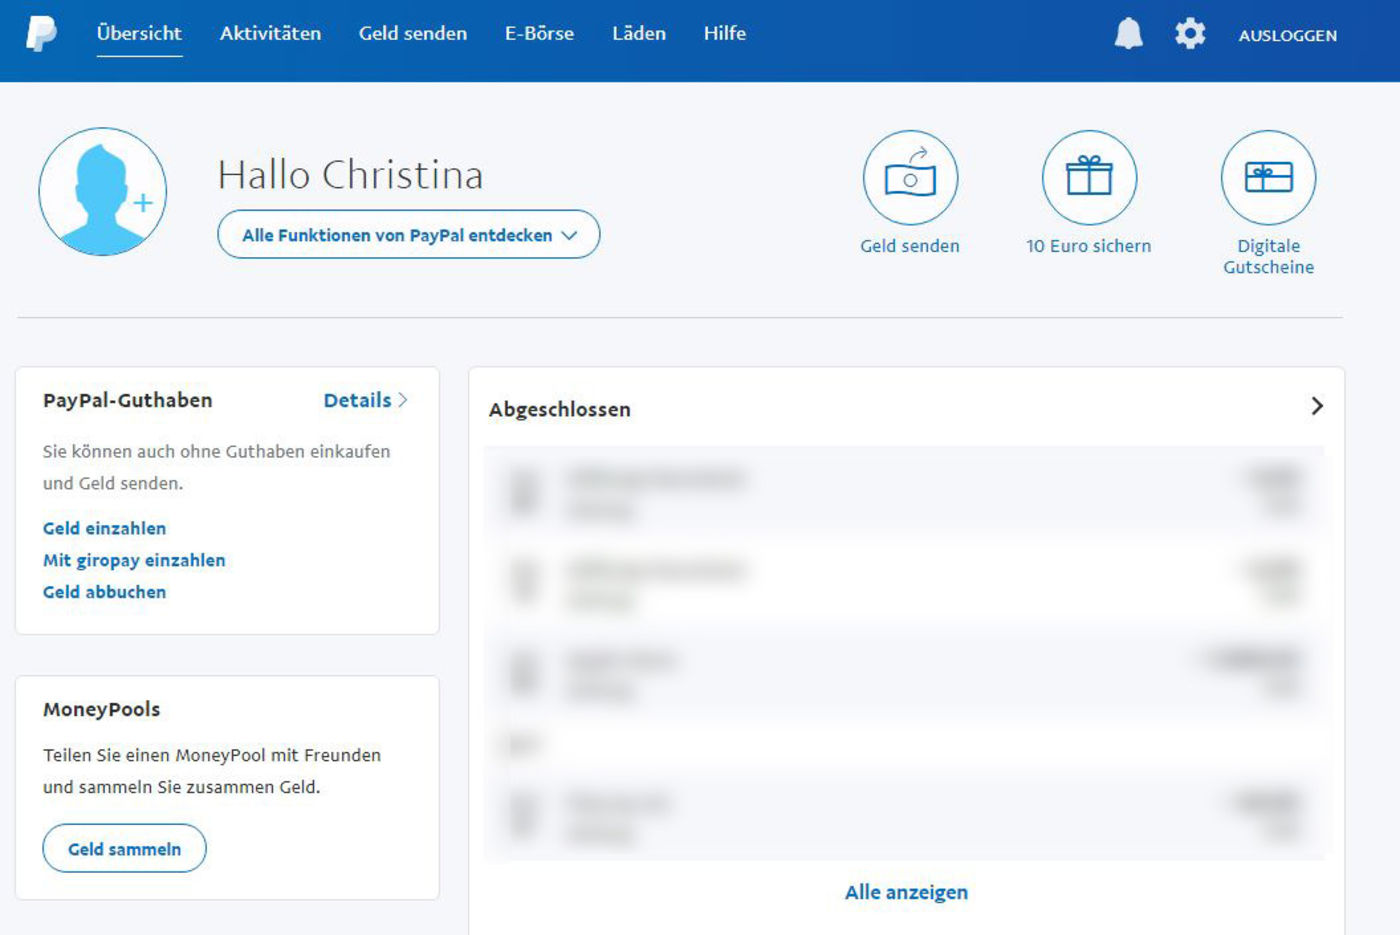Viewport: 1400px width, 935px height.
Task: Click the PayPal logo in header
Action: click(x=41, y=33)
